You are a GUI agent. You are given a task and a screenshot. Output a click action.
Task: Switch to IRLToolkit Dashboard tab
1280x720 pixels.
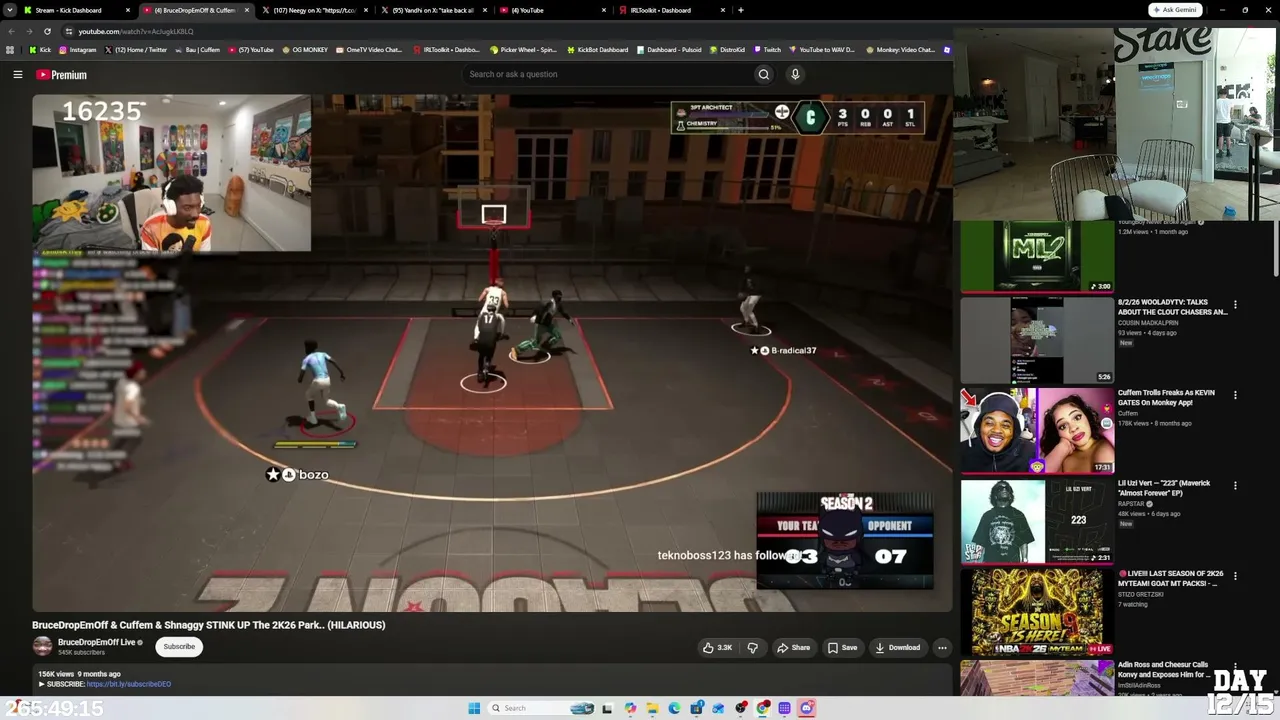tap(670, 10)
